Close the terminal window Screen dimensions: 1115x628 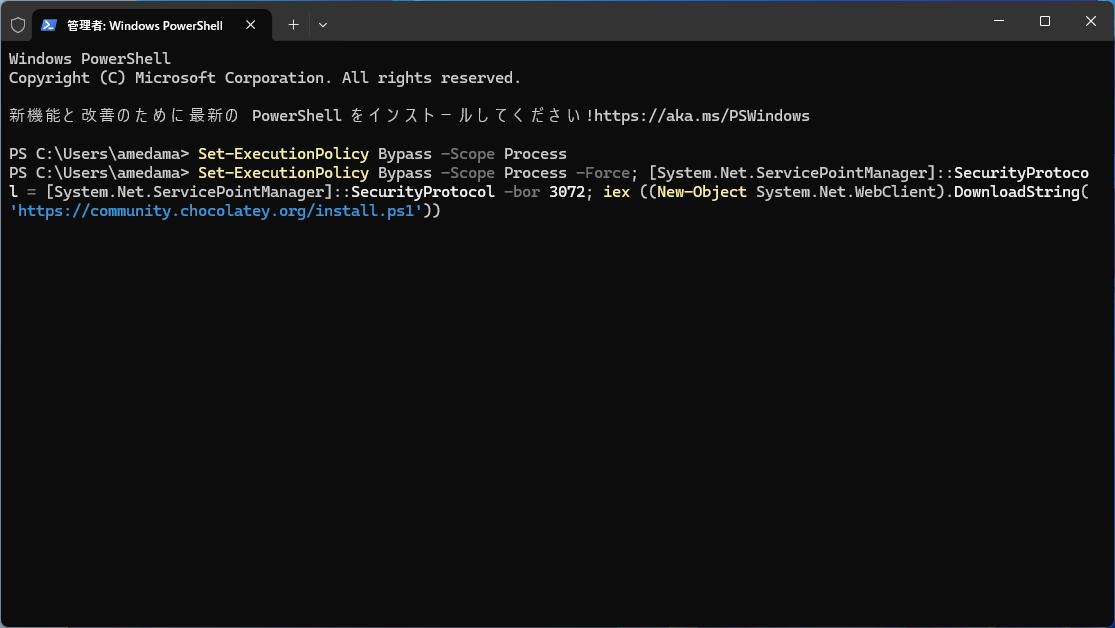[1091, 21]
